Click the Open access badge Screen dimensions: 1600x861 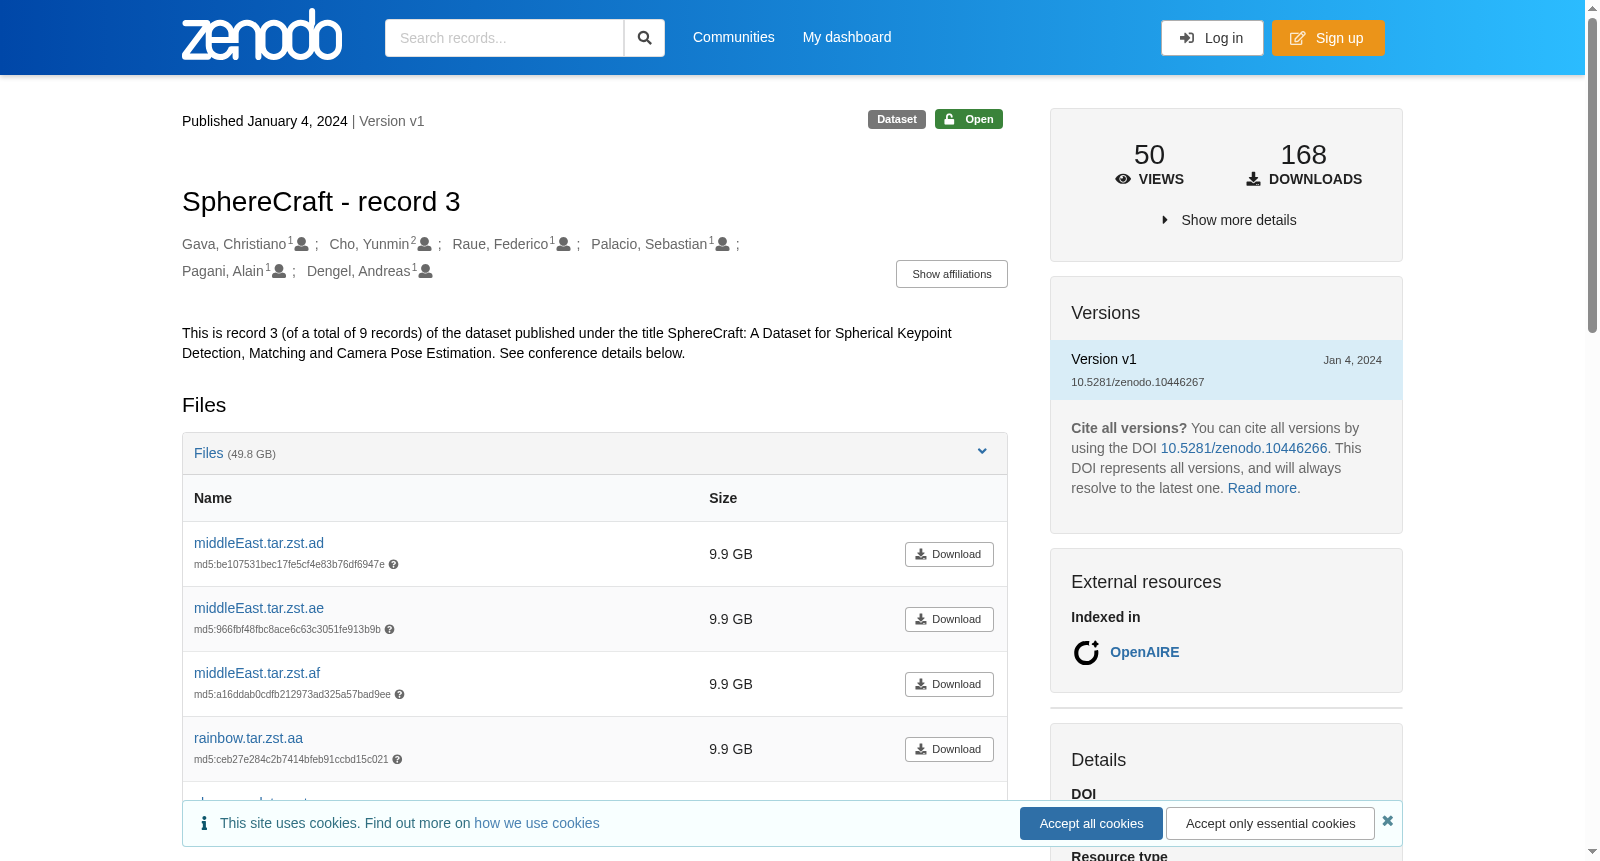click(969, 119)
